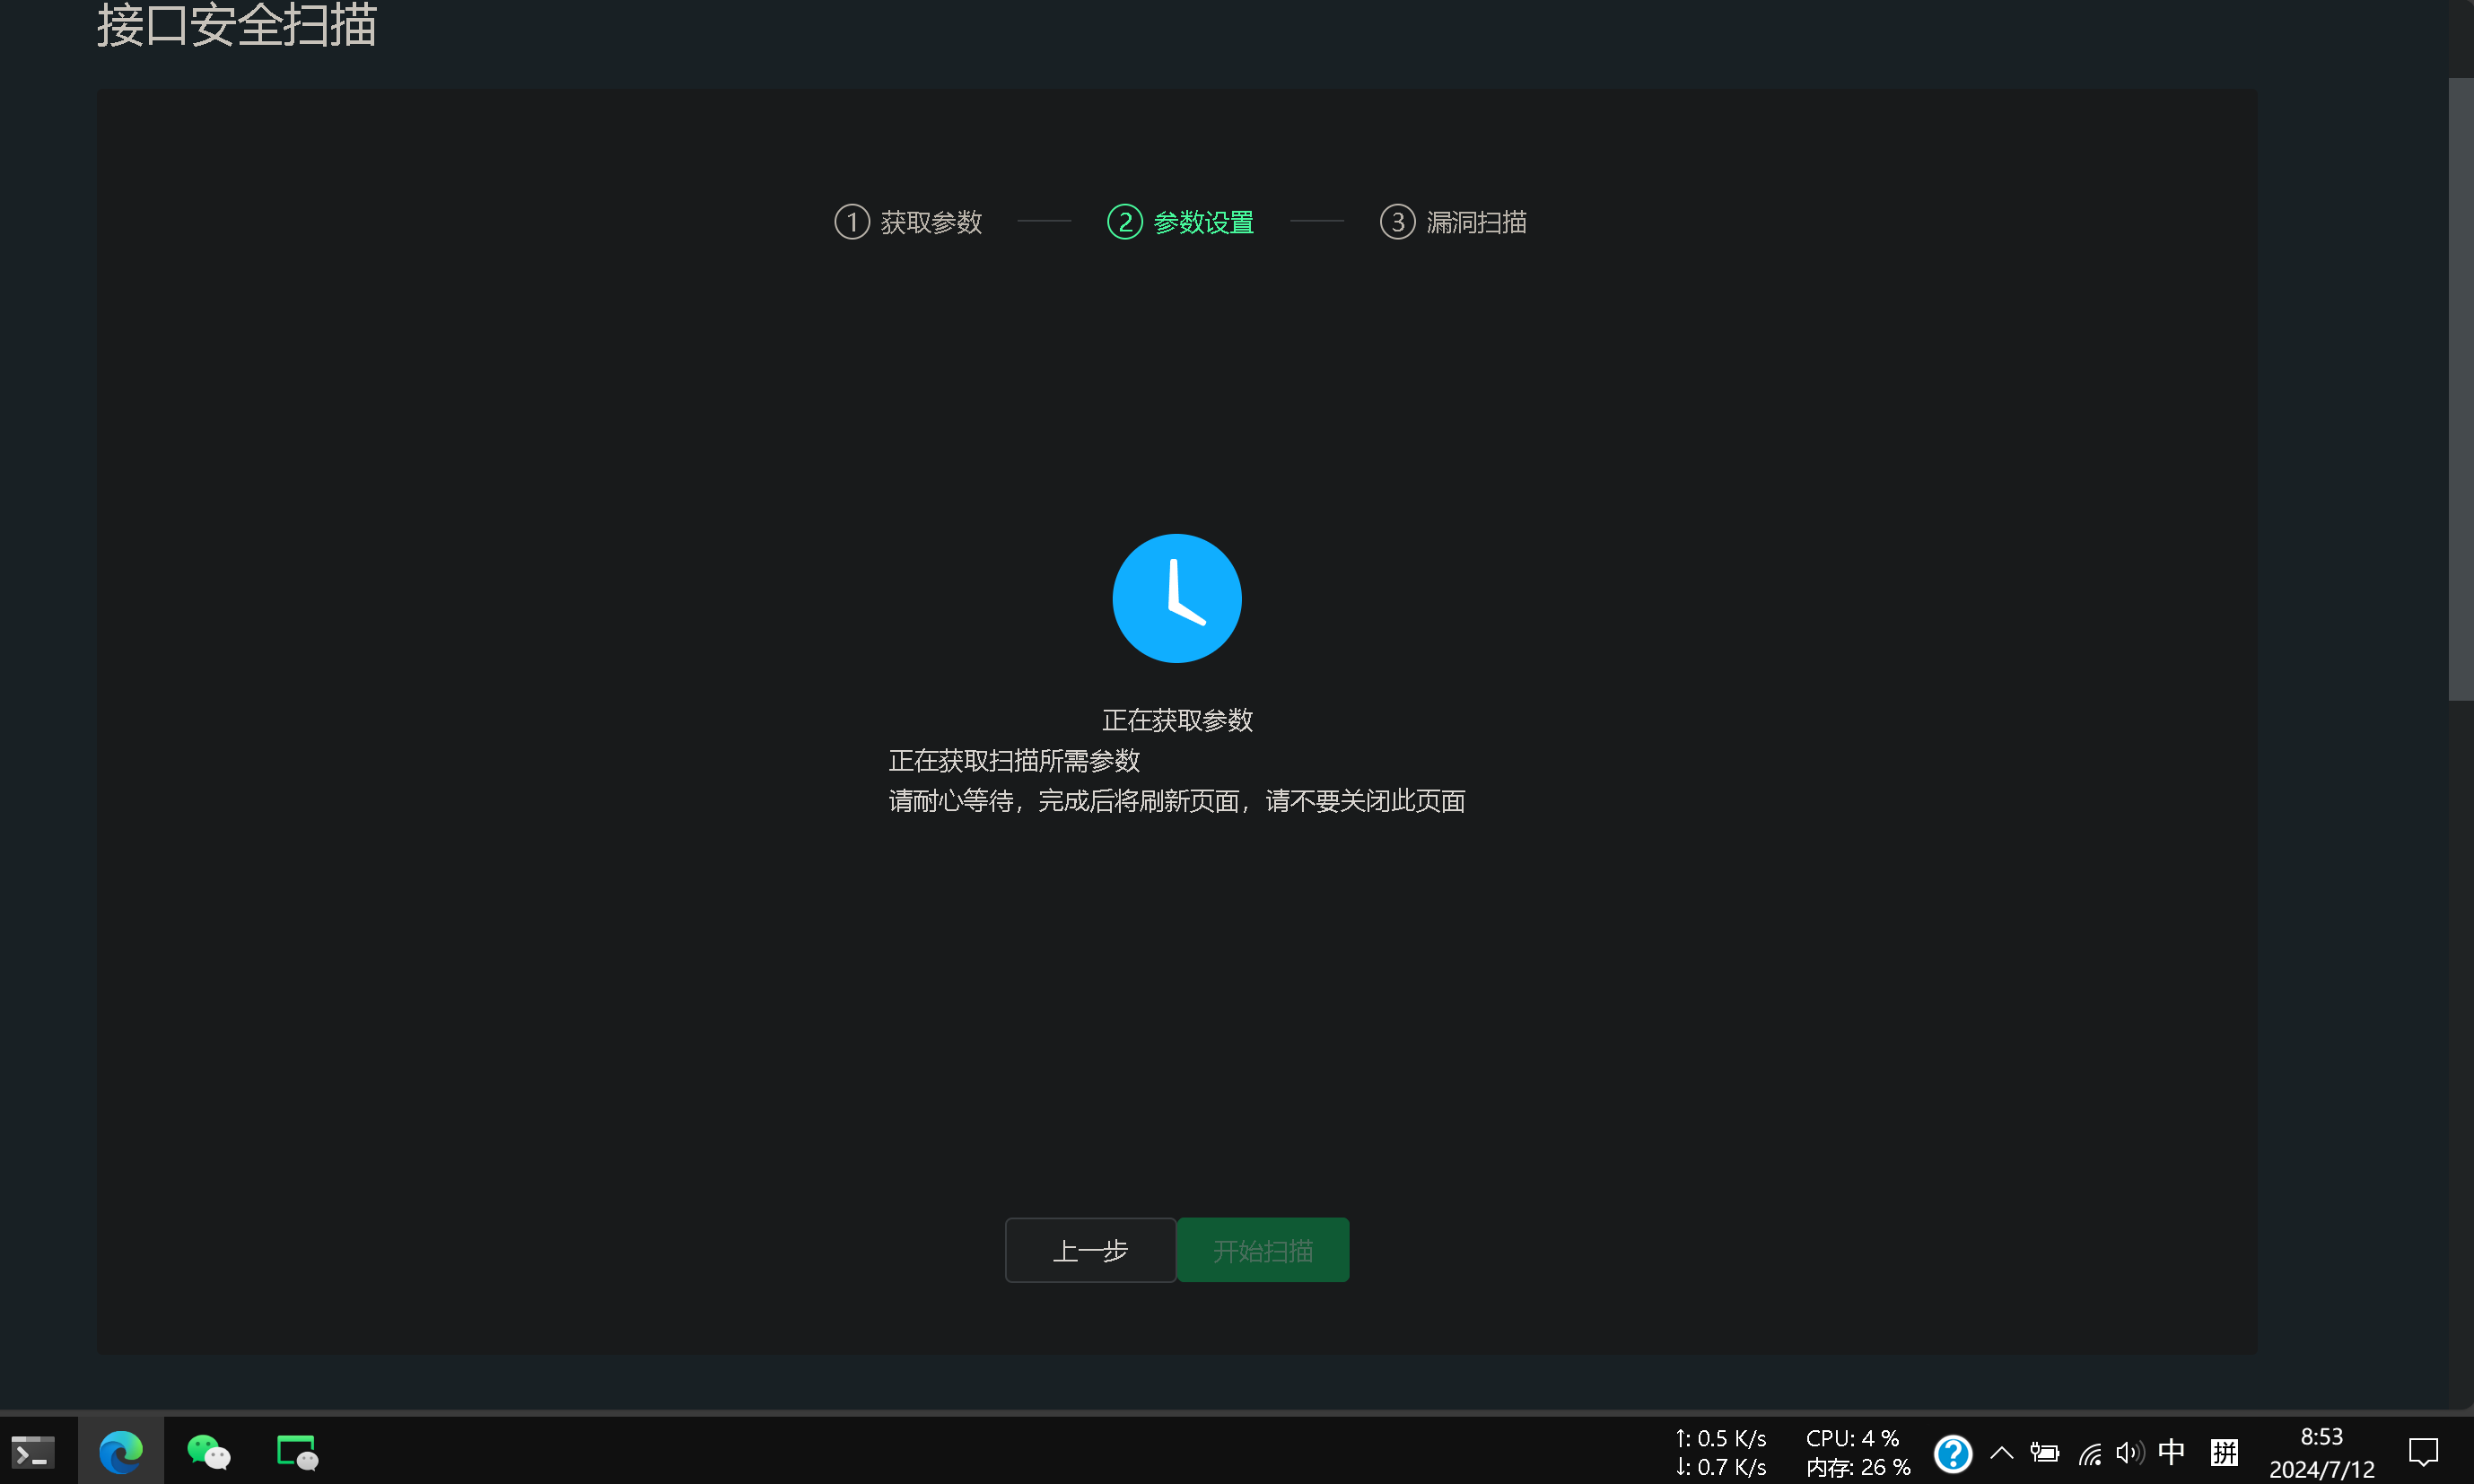This screenshot has height=1484, width=2474.
Task: Click the page's vertical scrollbar
Action: click(x=2460, y=390)
